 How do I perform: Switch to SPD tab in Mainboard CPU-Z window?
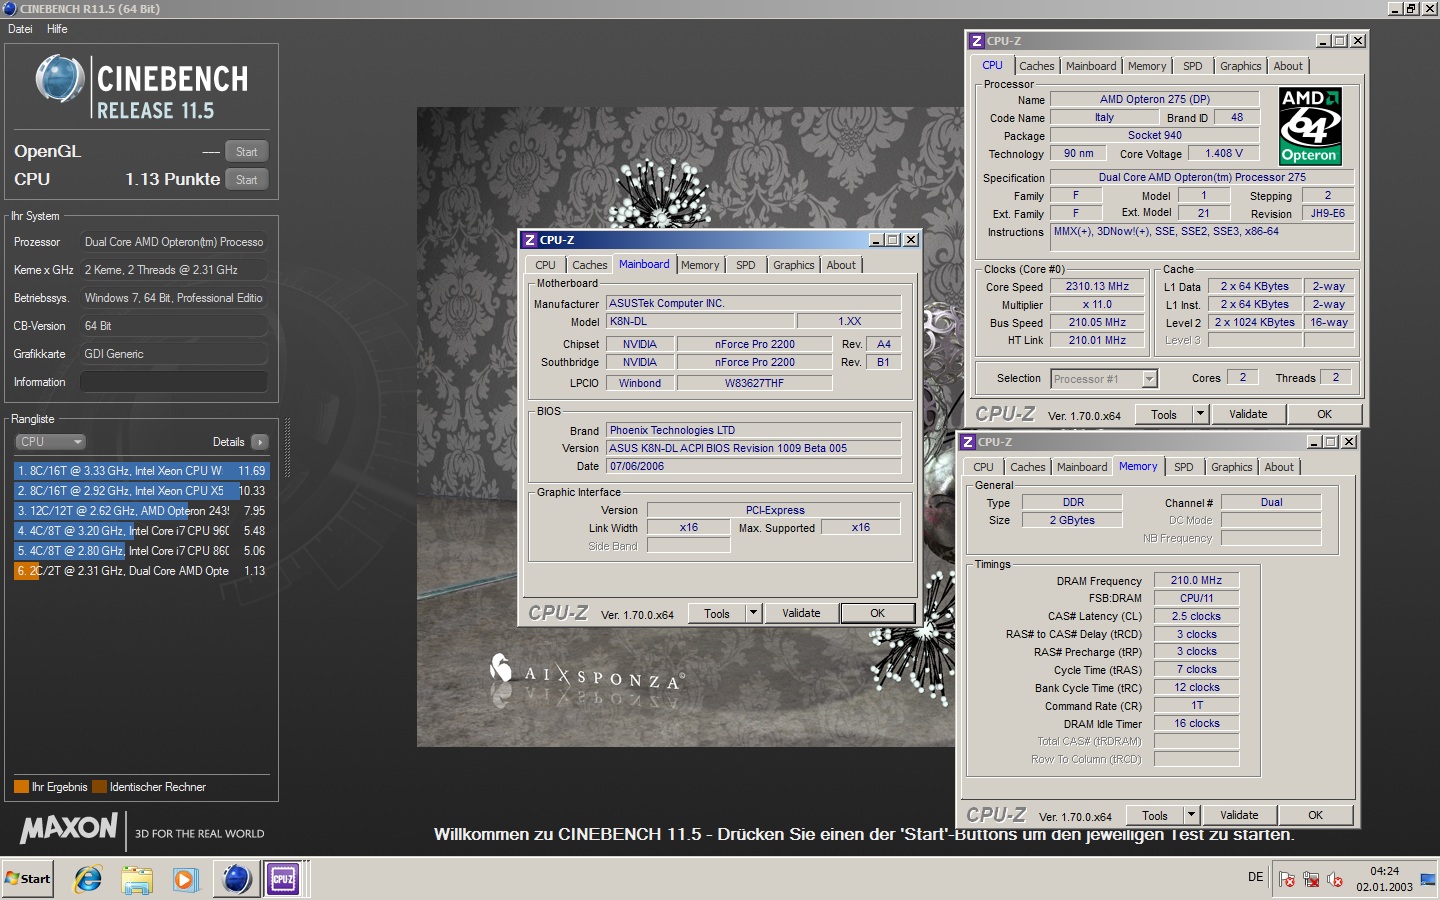point(746,265)
